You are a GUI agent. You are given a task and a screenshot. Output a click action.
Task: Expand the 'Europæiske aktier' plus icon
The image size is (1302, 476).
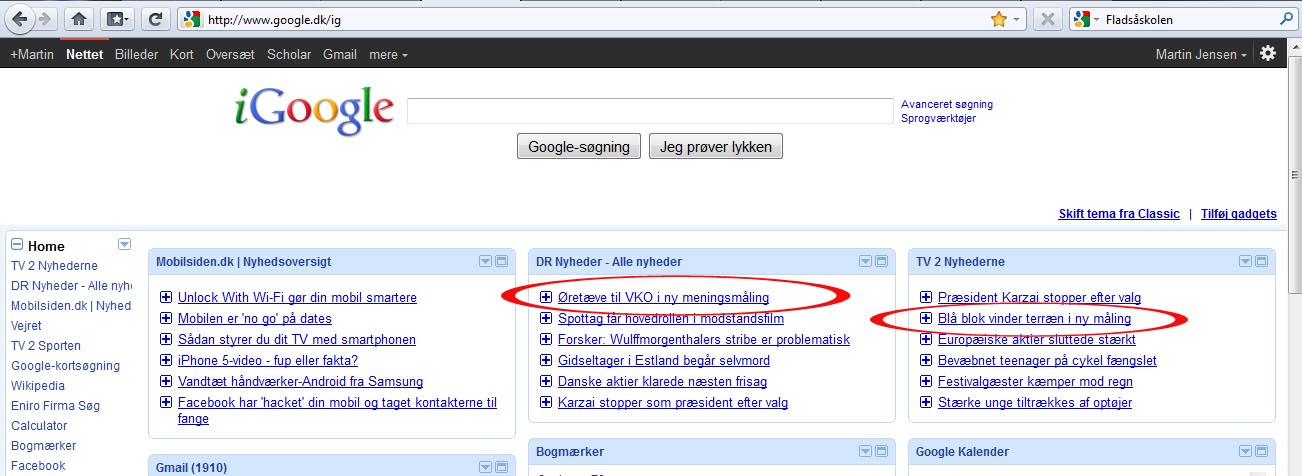pos(926,339)
